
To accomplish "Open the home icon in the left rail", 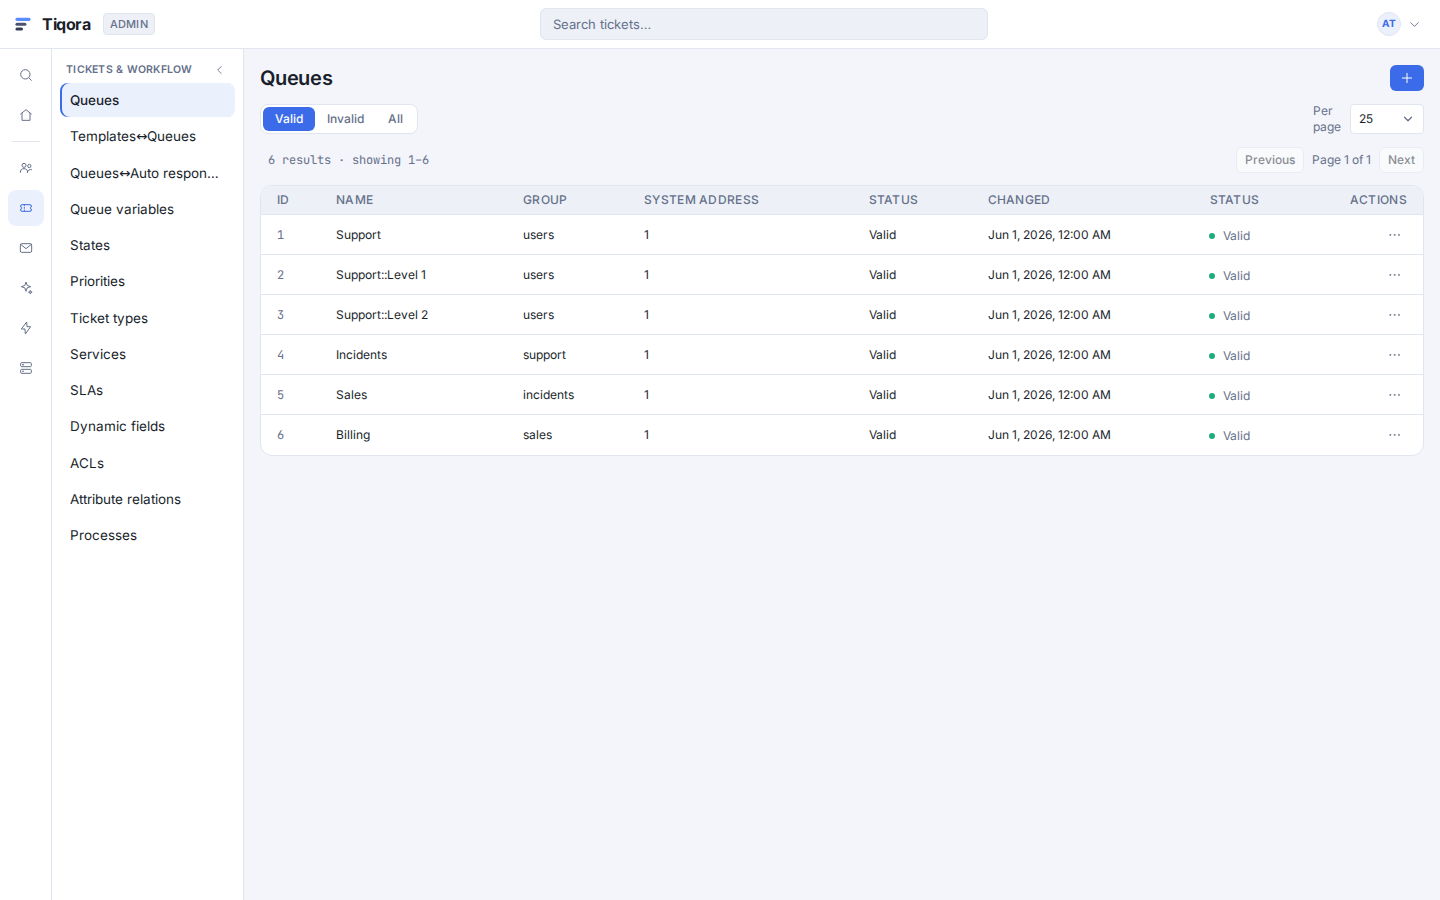I will 26,116.
